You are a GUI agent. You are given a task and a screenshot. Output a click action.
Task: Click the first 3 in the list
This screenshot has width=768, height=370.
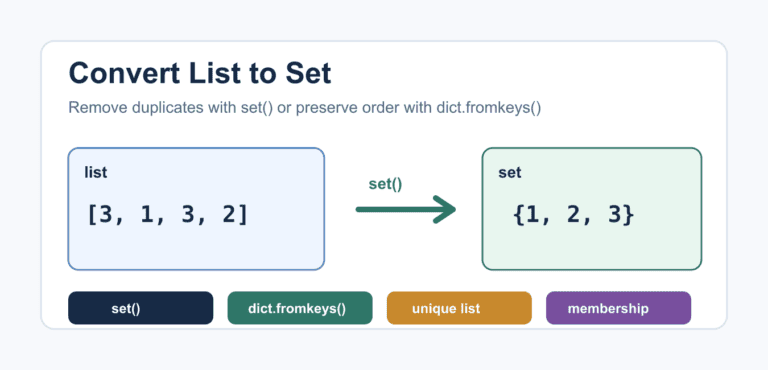[106, 215]
